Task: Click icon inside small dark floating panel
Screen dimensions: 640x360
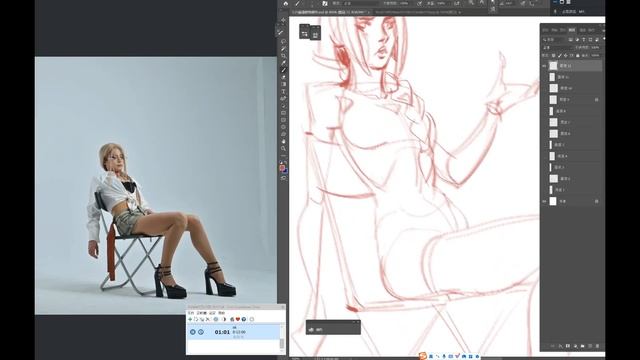Action: point(311,329)
